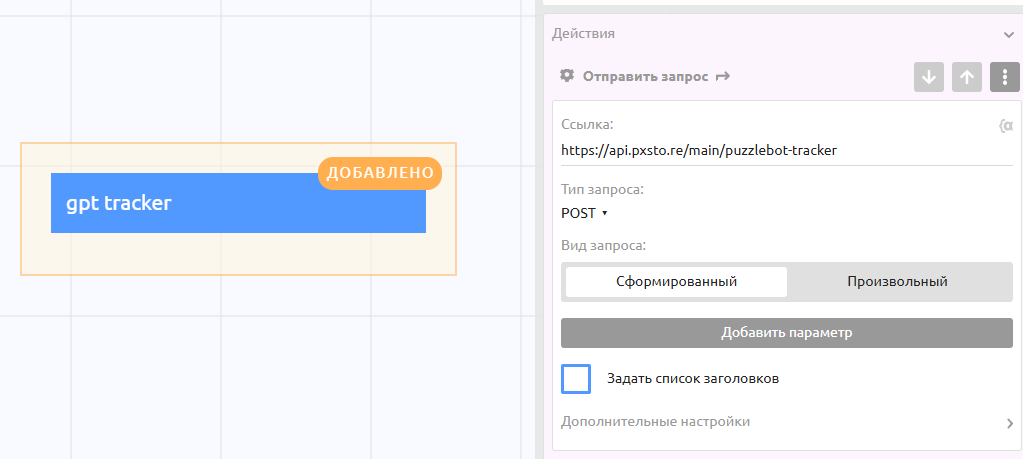Click the variable insert icon near Ссылка
The width and height of the screenshot is (1023, 459).
point(1005,126)
